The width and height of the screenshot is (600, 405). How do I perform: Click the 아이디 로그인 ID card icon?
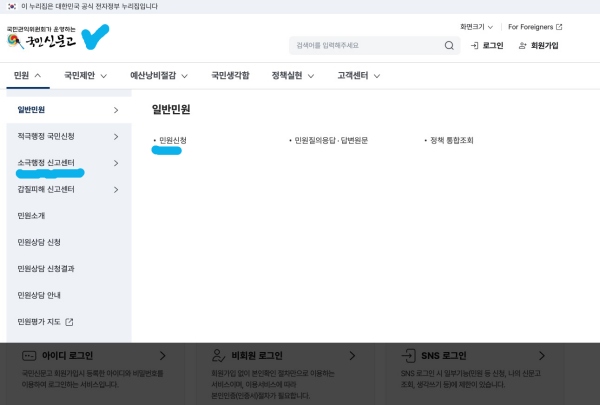click(29, 356)
